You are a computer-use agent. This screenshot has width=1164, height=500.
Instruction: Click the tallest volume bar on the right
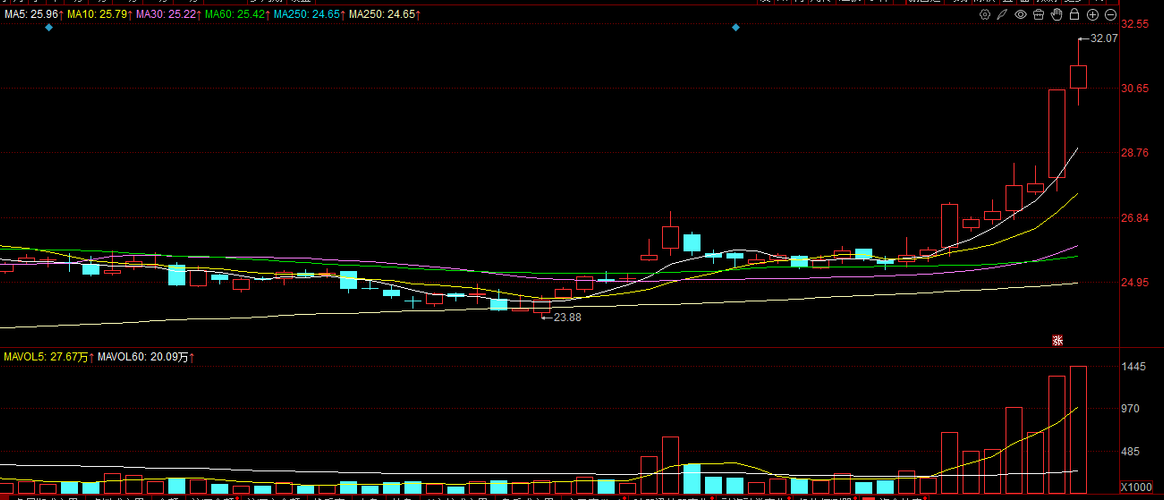tap(1078, 430)
